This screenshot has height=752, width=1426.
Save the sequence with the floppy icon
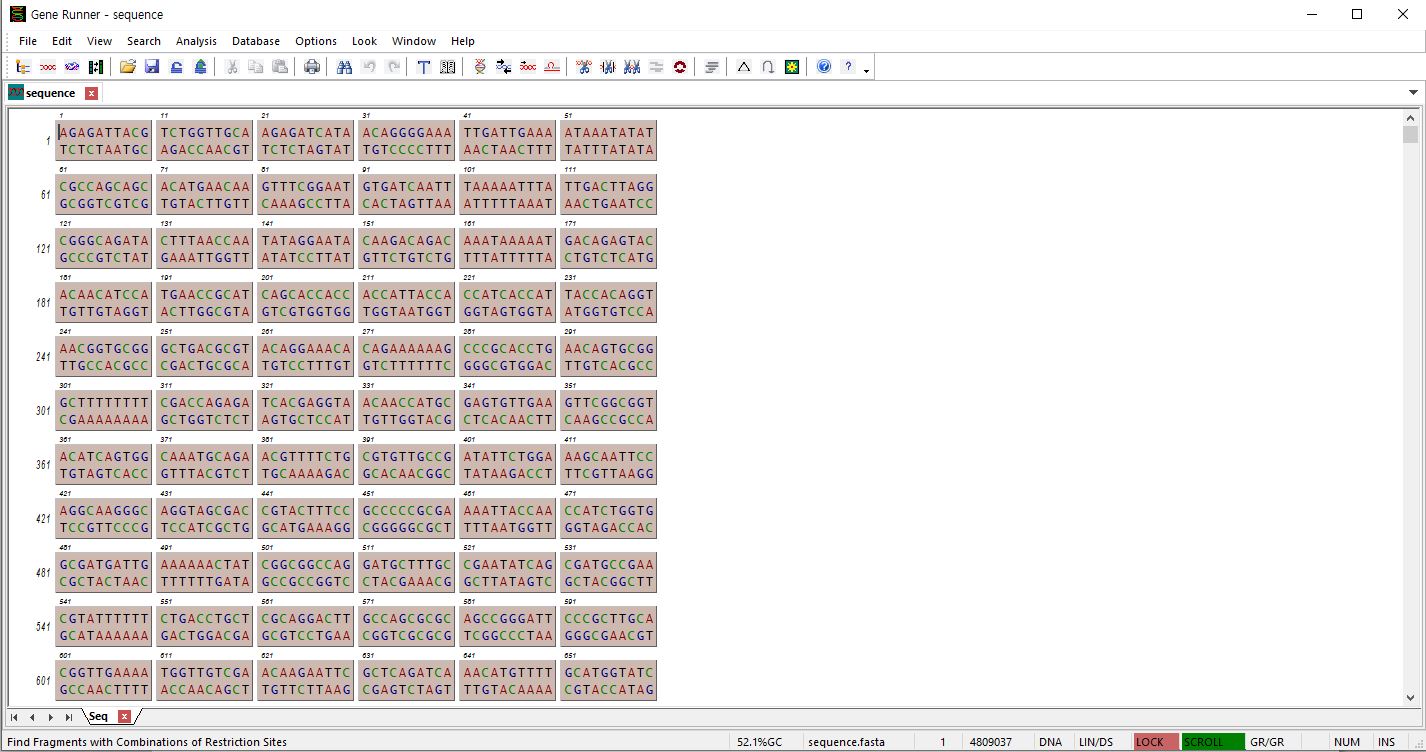pos(152,67)
